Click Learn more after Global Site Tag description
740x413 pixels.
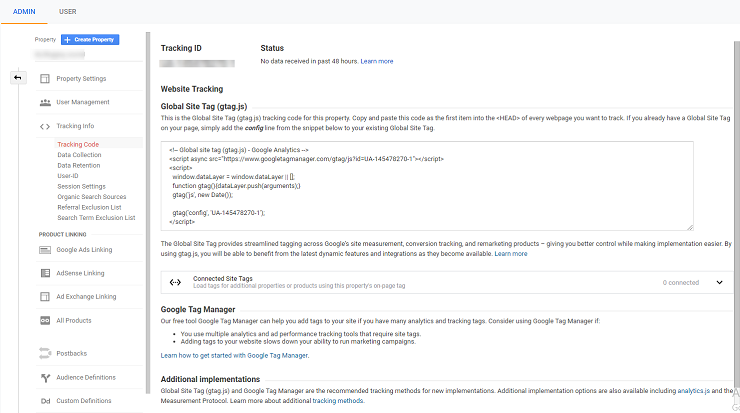pos(511,254)
